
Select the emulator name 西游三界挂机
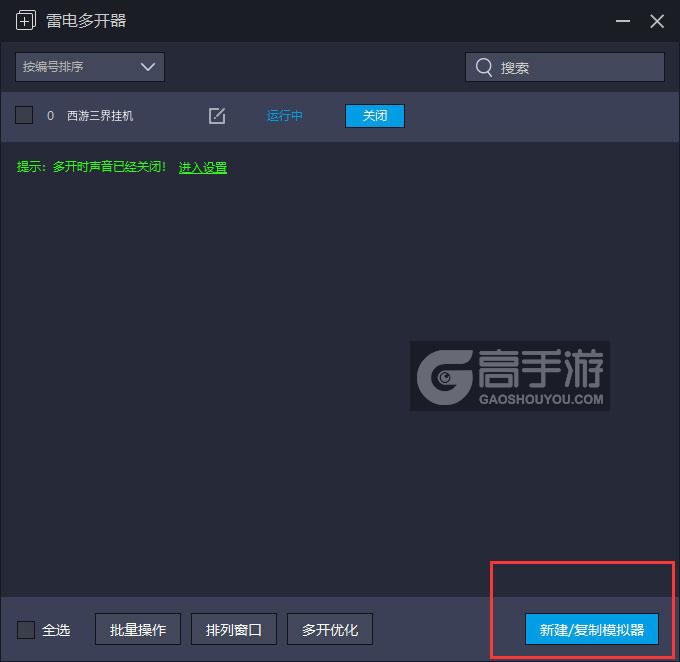click(x=100, y=116)
